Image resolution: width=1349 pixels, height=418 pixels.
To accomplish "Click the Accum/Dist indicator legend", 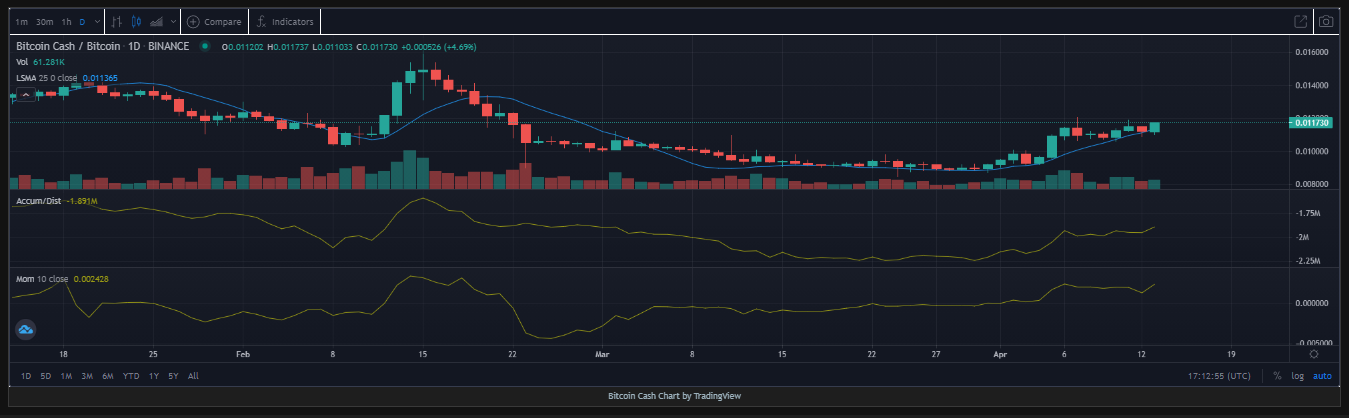I will [39, 201].
